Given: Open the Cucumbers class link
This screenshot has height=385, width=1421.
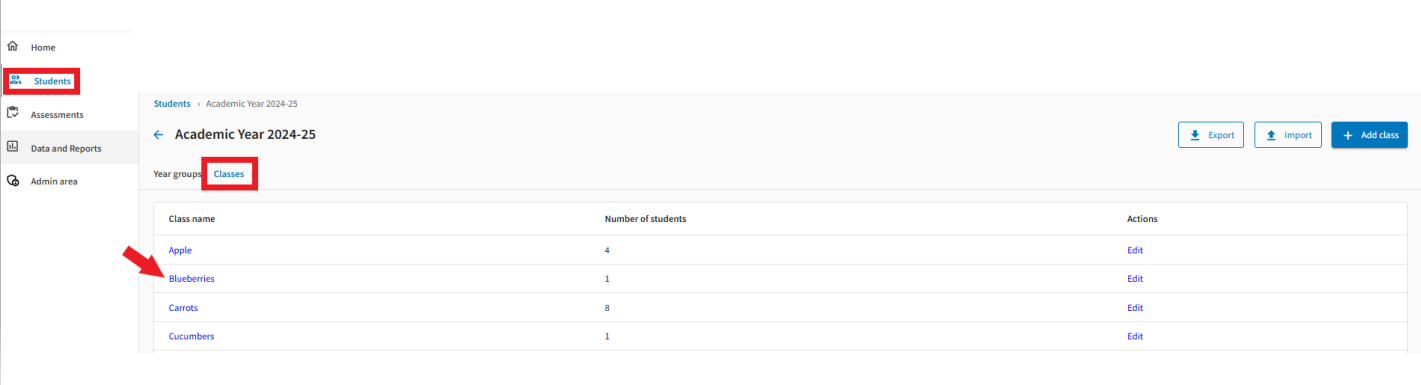Looking at the screenshot, I should (x=191, y=337).
